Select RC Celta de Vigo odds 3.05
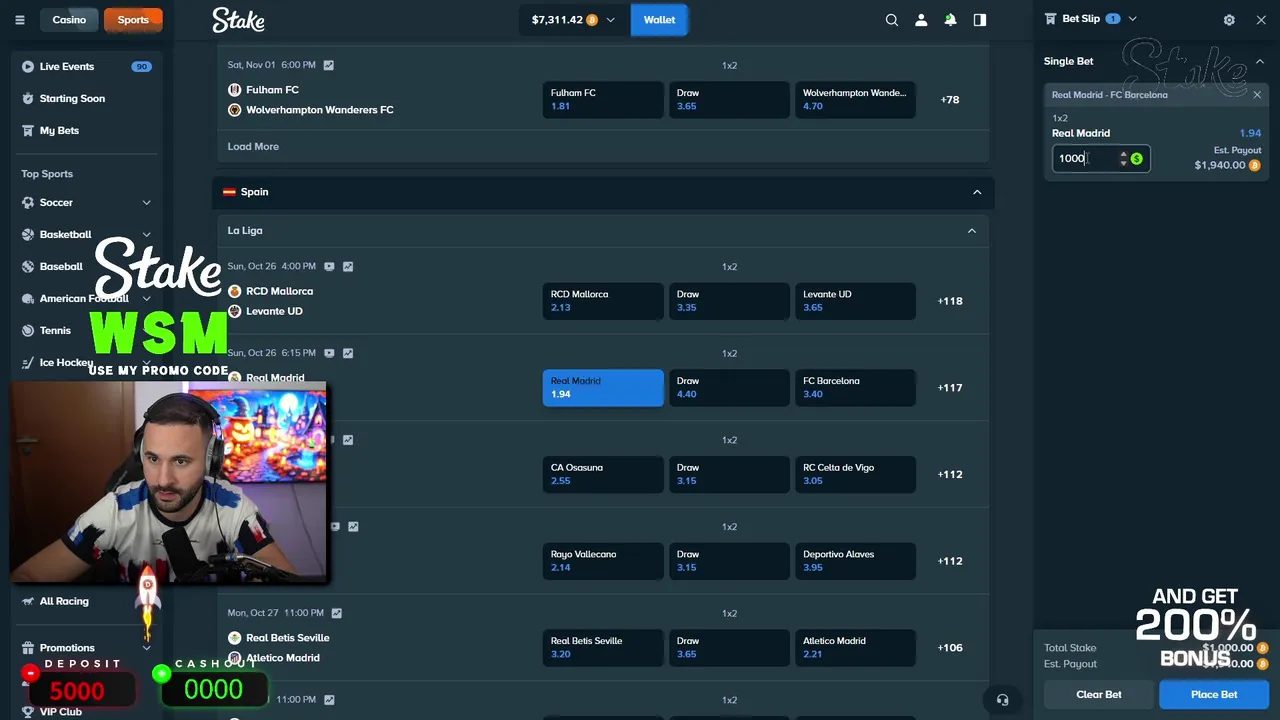 coord(855,474)
